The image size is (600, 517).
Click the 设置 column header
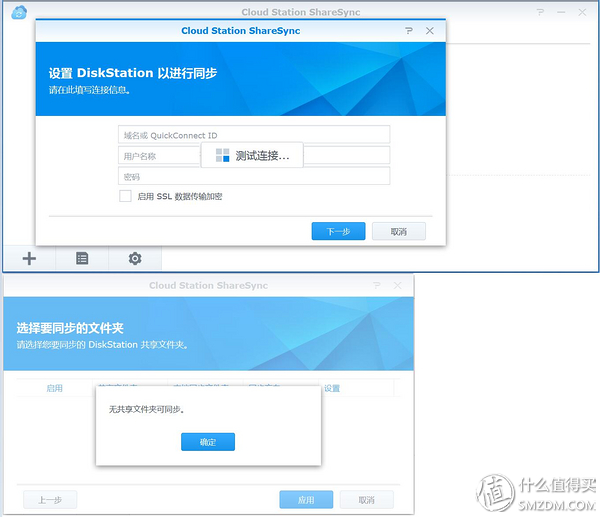[x=332, y=388]
